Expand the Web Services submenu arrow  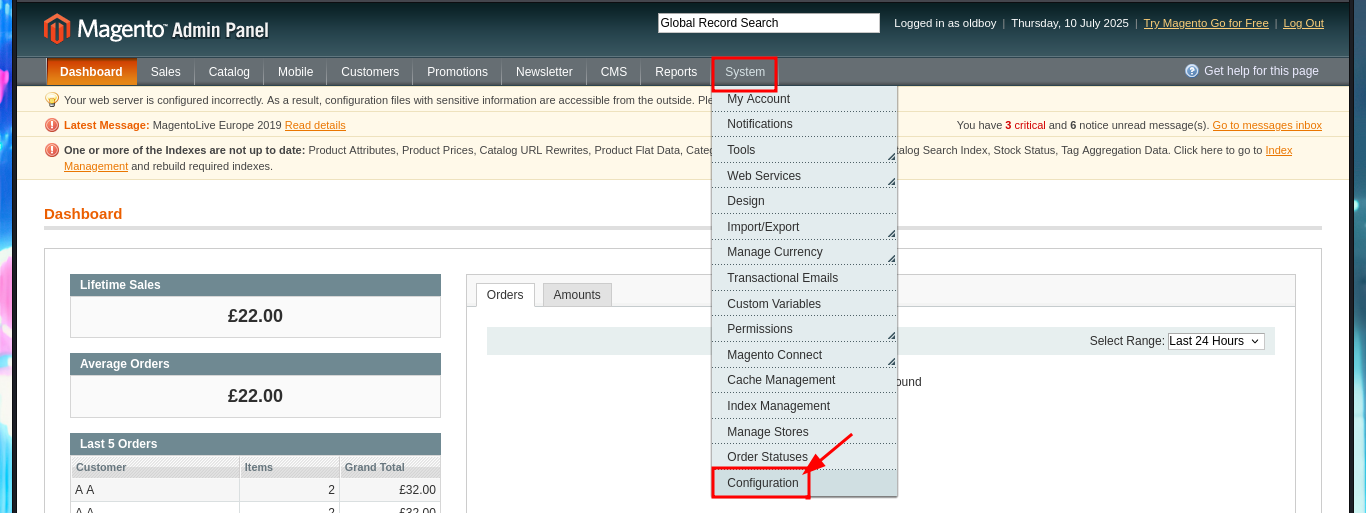pos(891,182)
